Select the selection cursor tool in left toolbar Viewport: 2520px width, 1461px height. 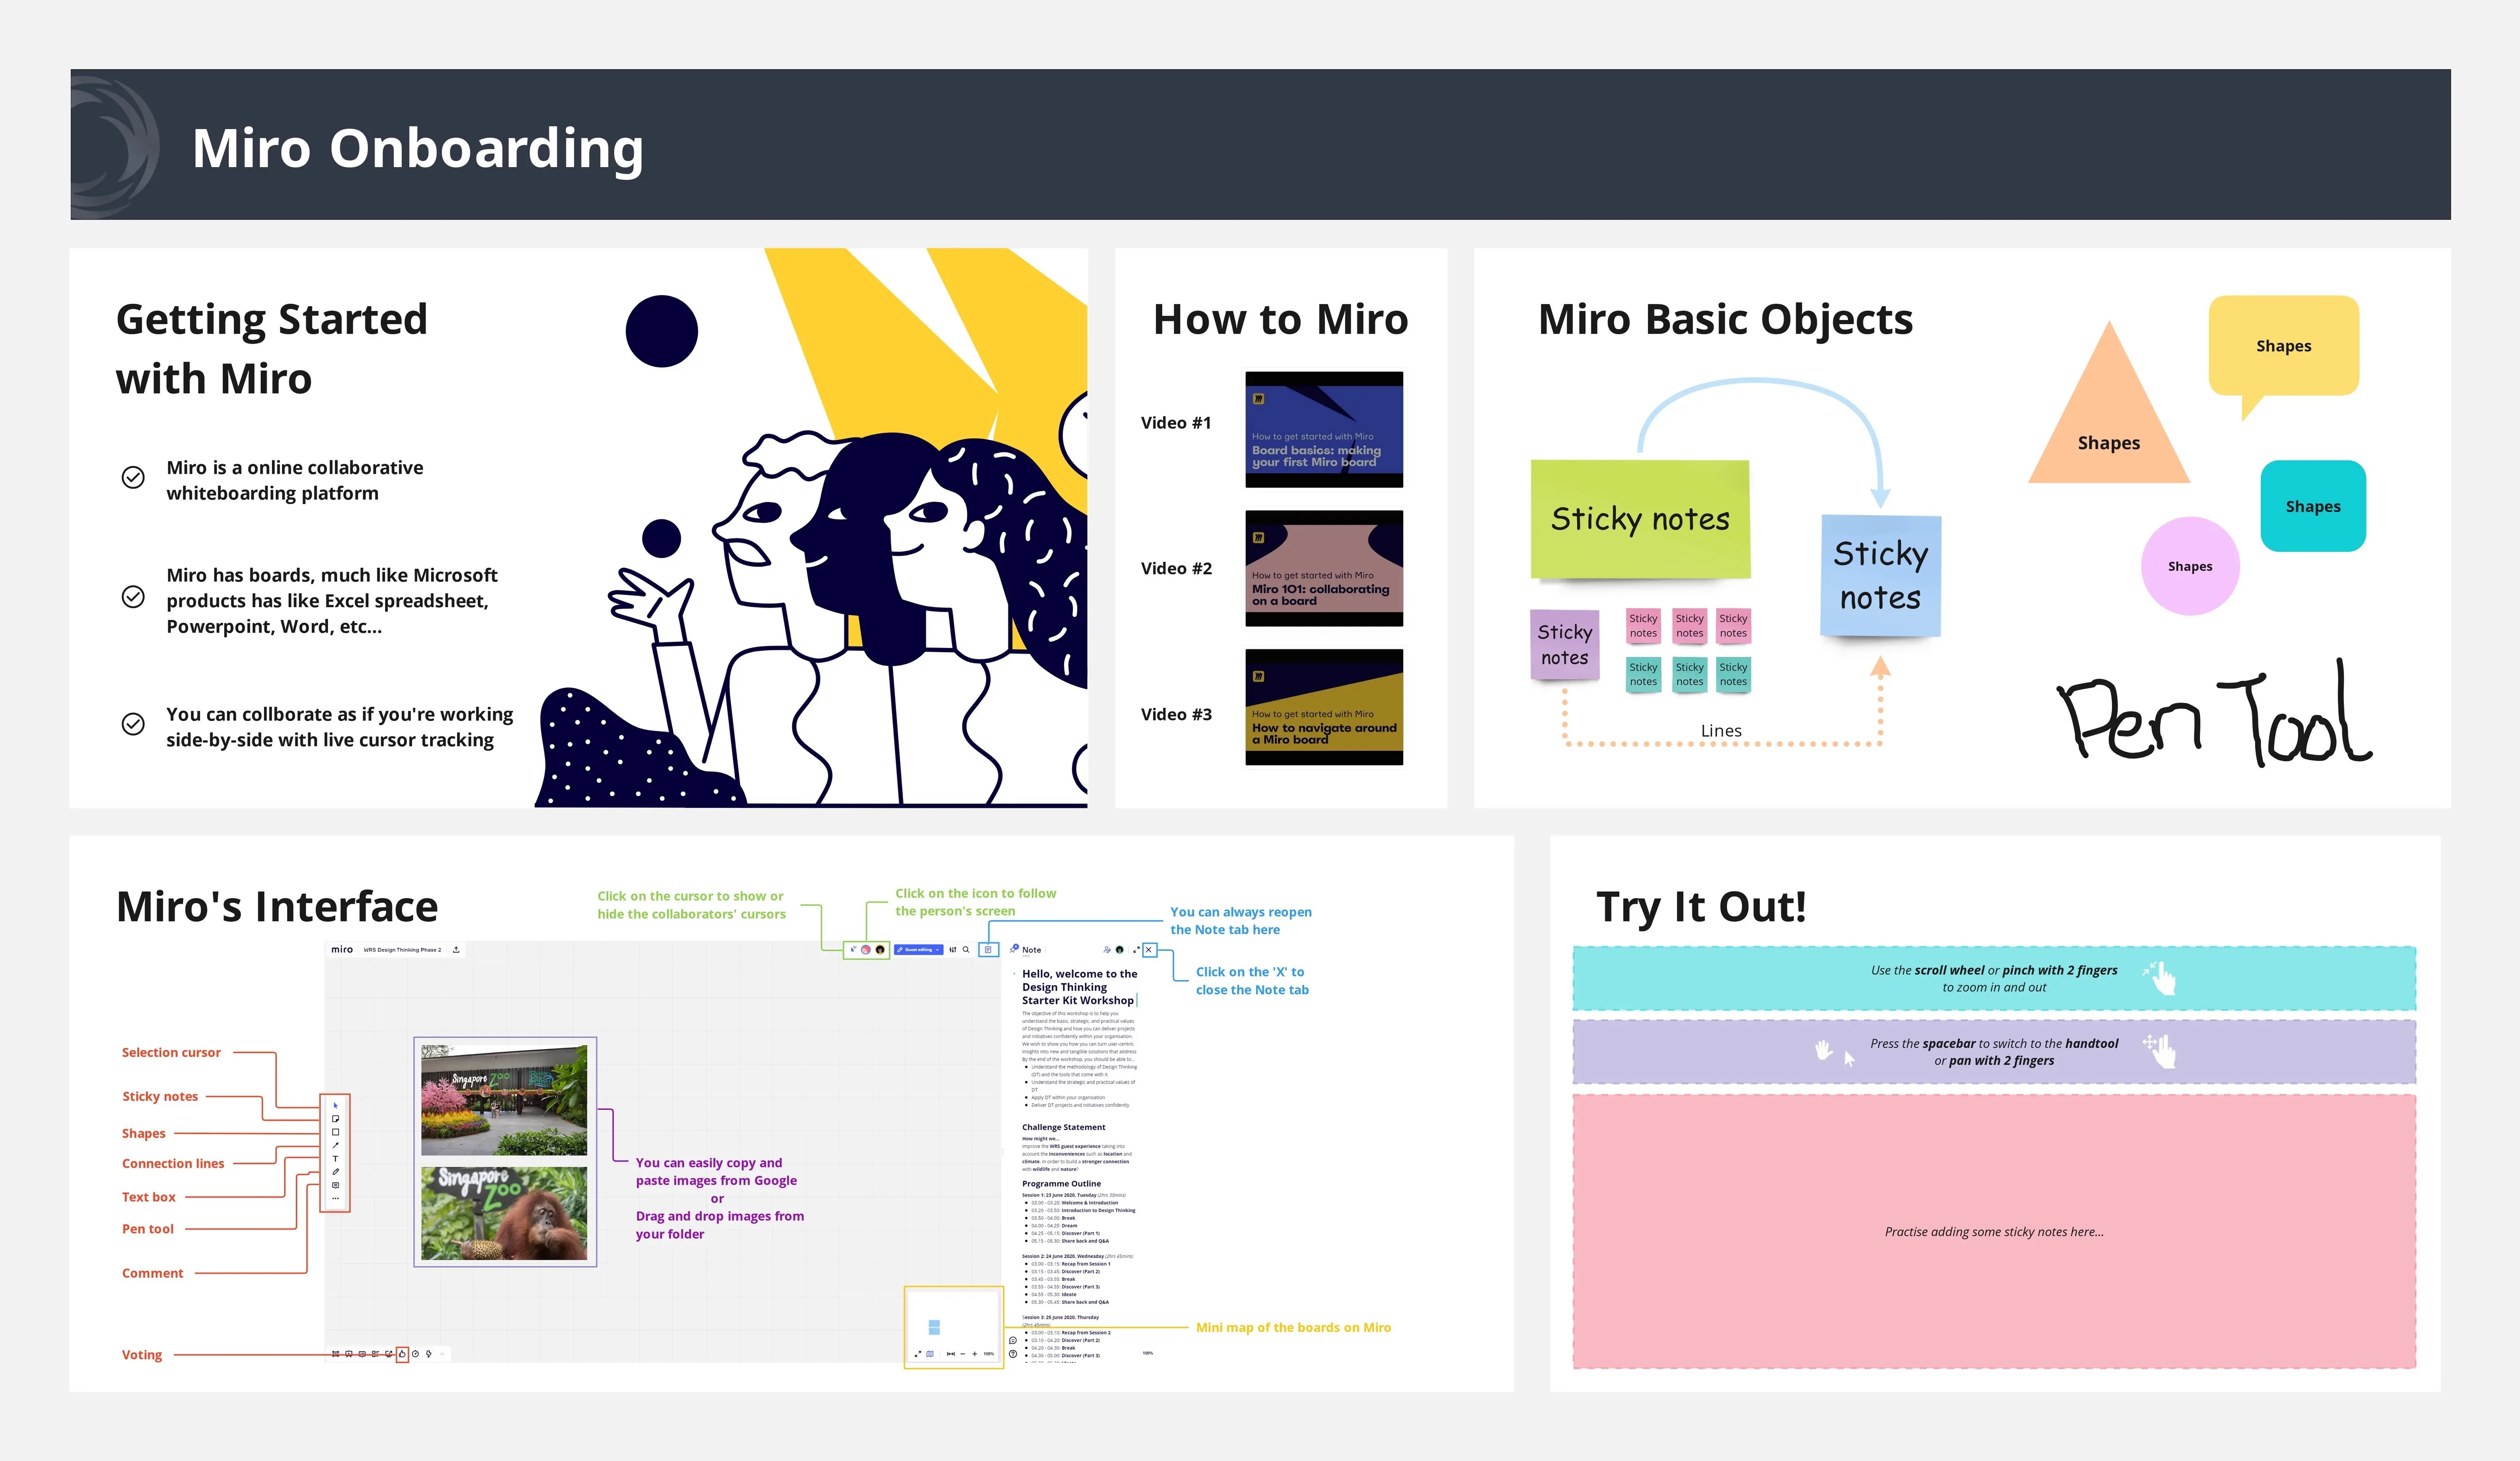click(335, 1106)
